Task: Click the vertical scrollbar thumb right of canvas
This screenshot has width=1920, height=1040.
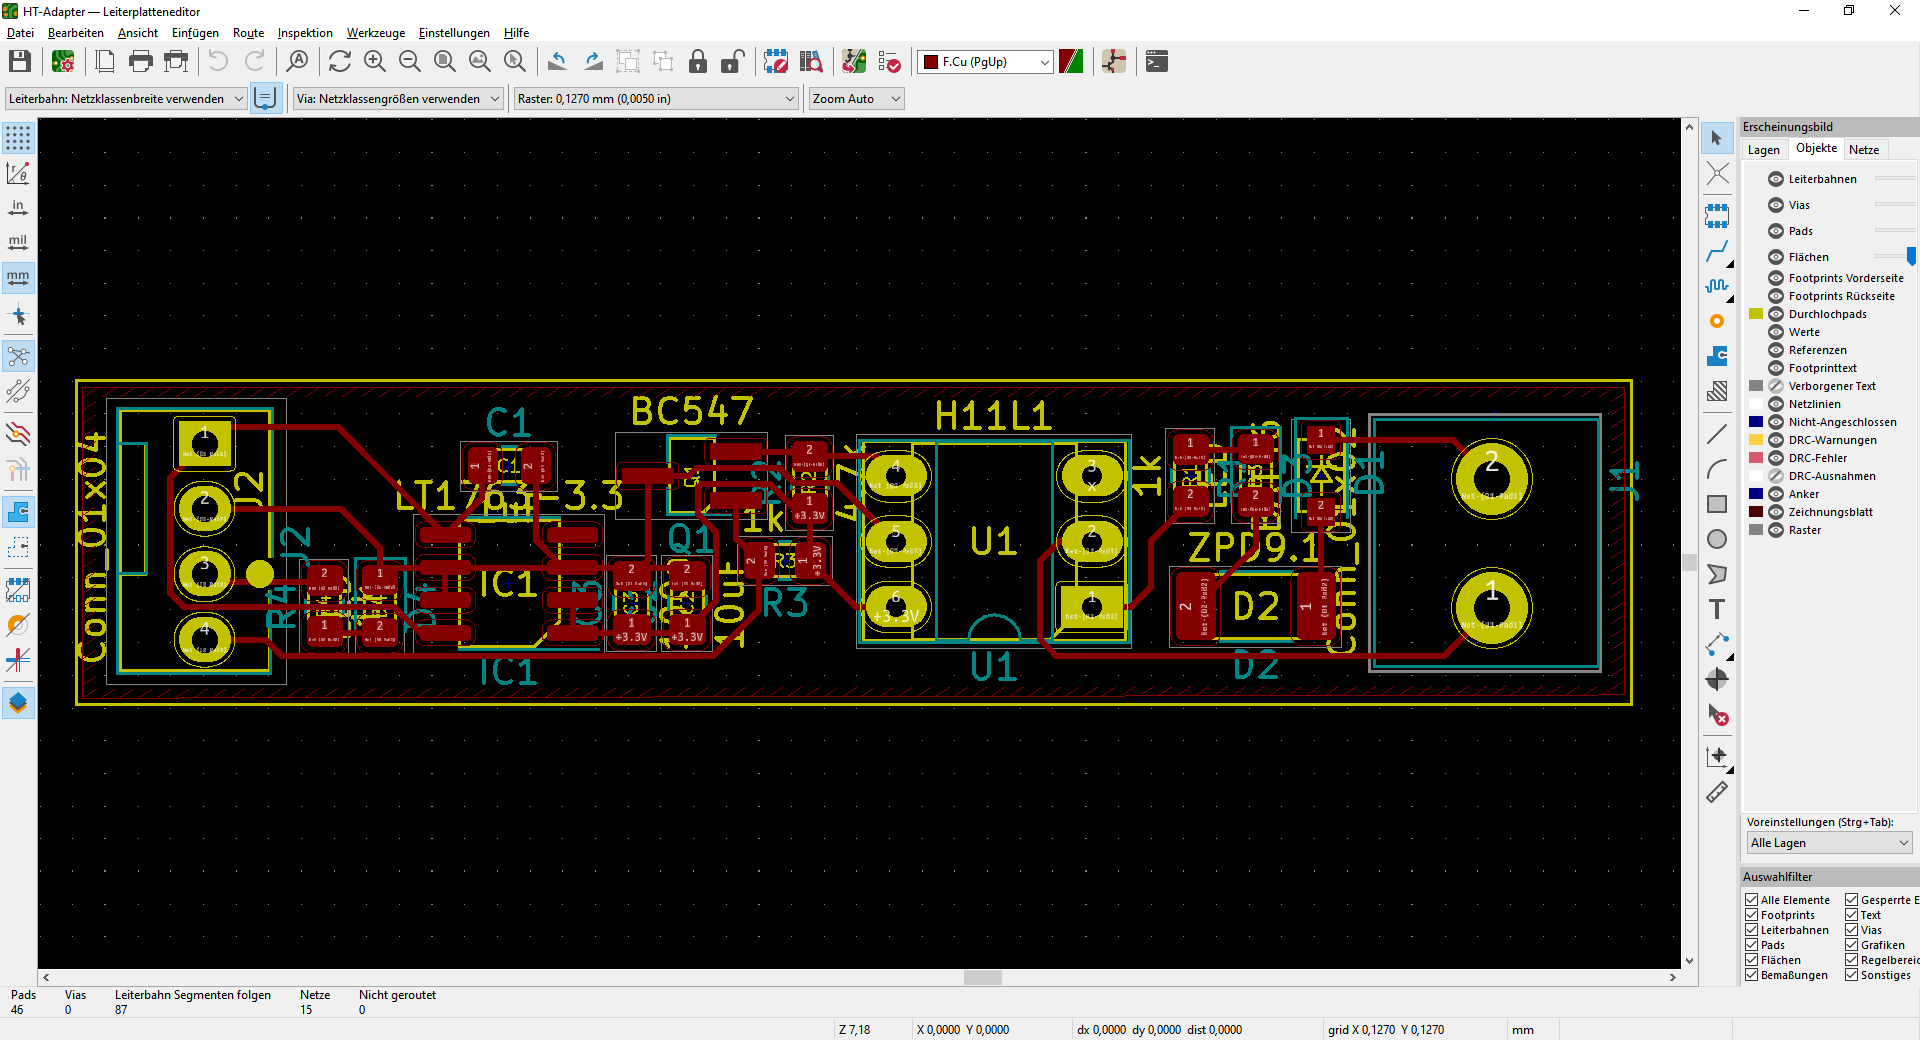Action: tap(1689, 563)
